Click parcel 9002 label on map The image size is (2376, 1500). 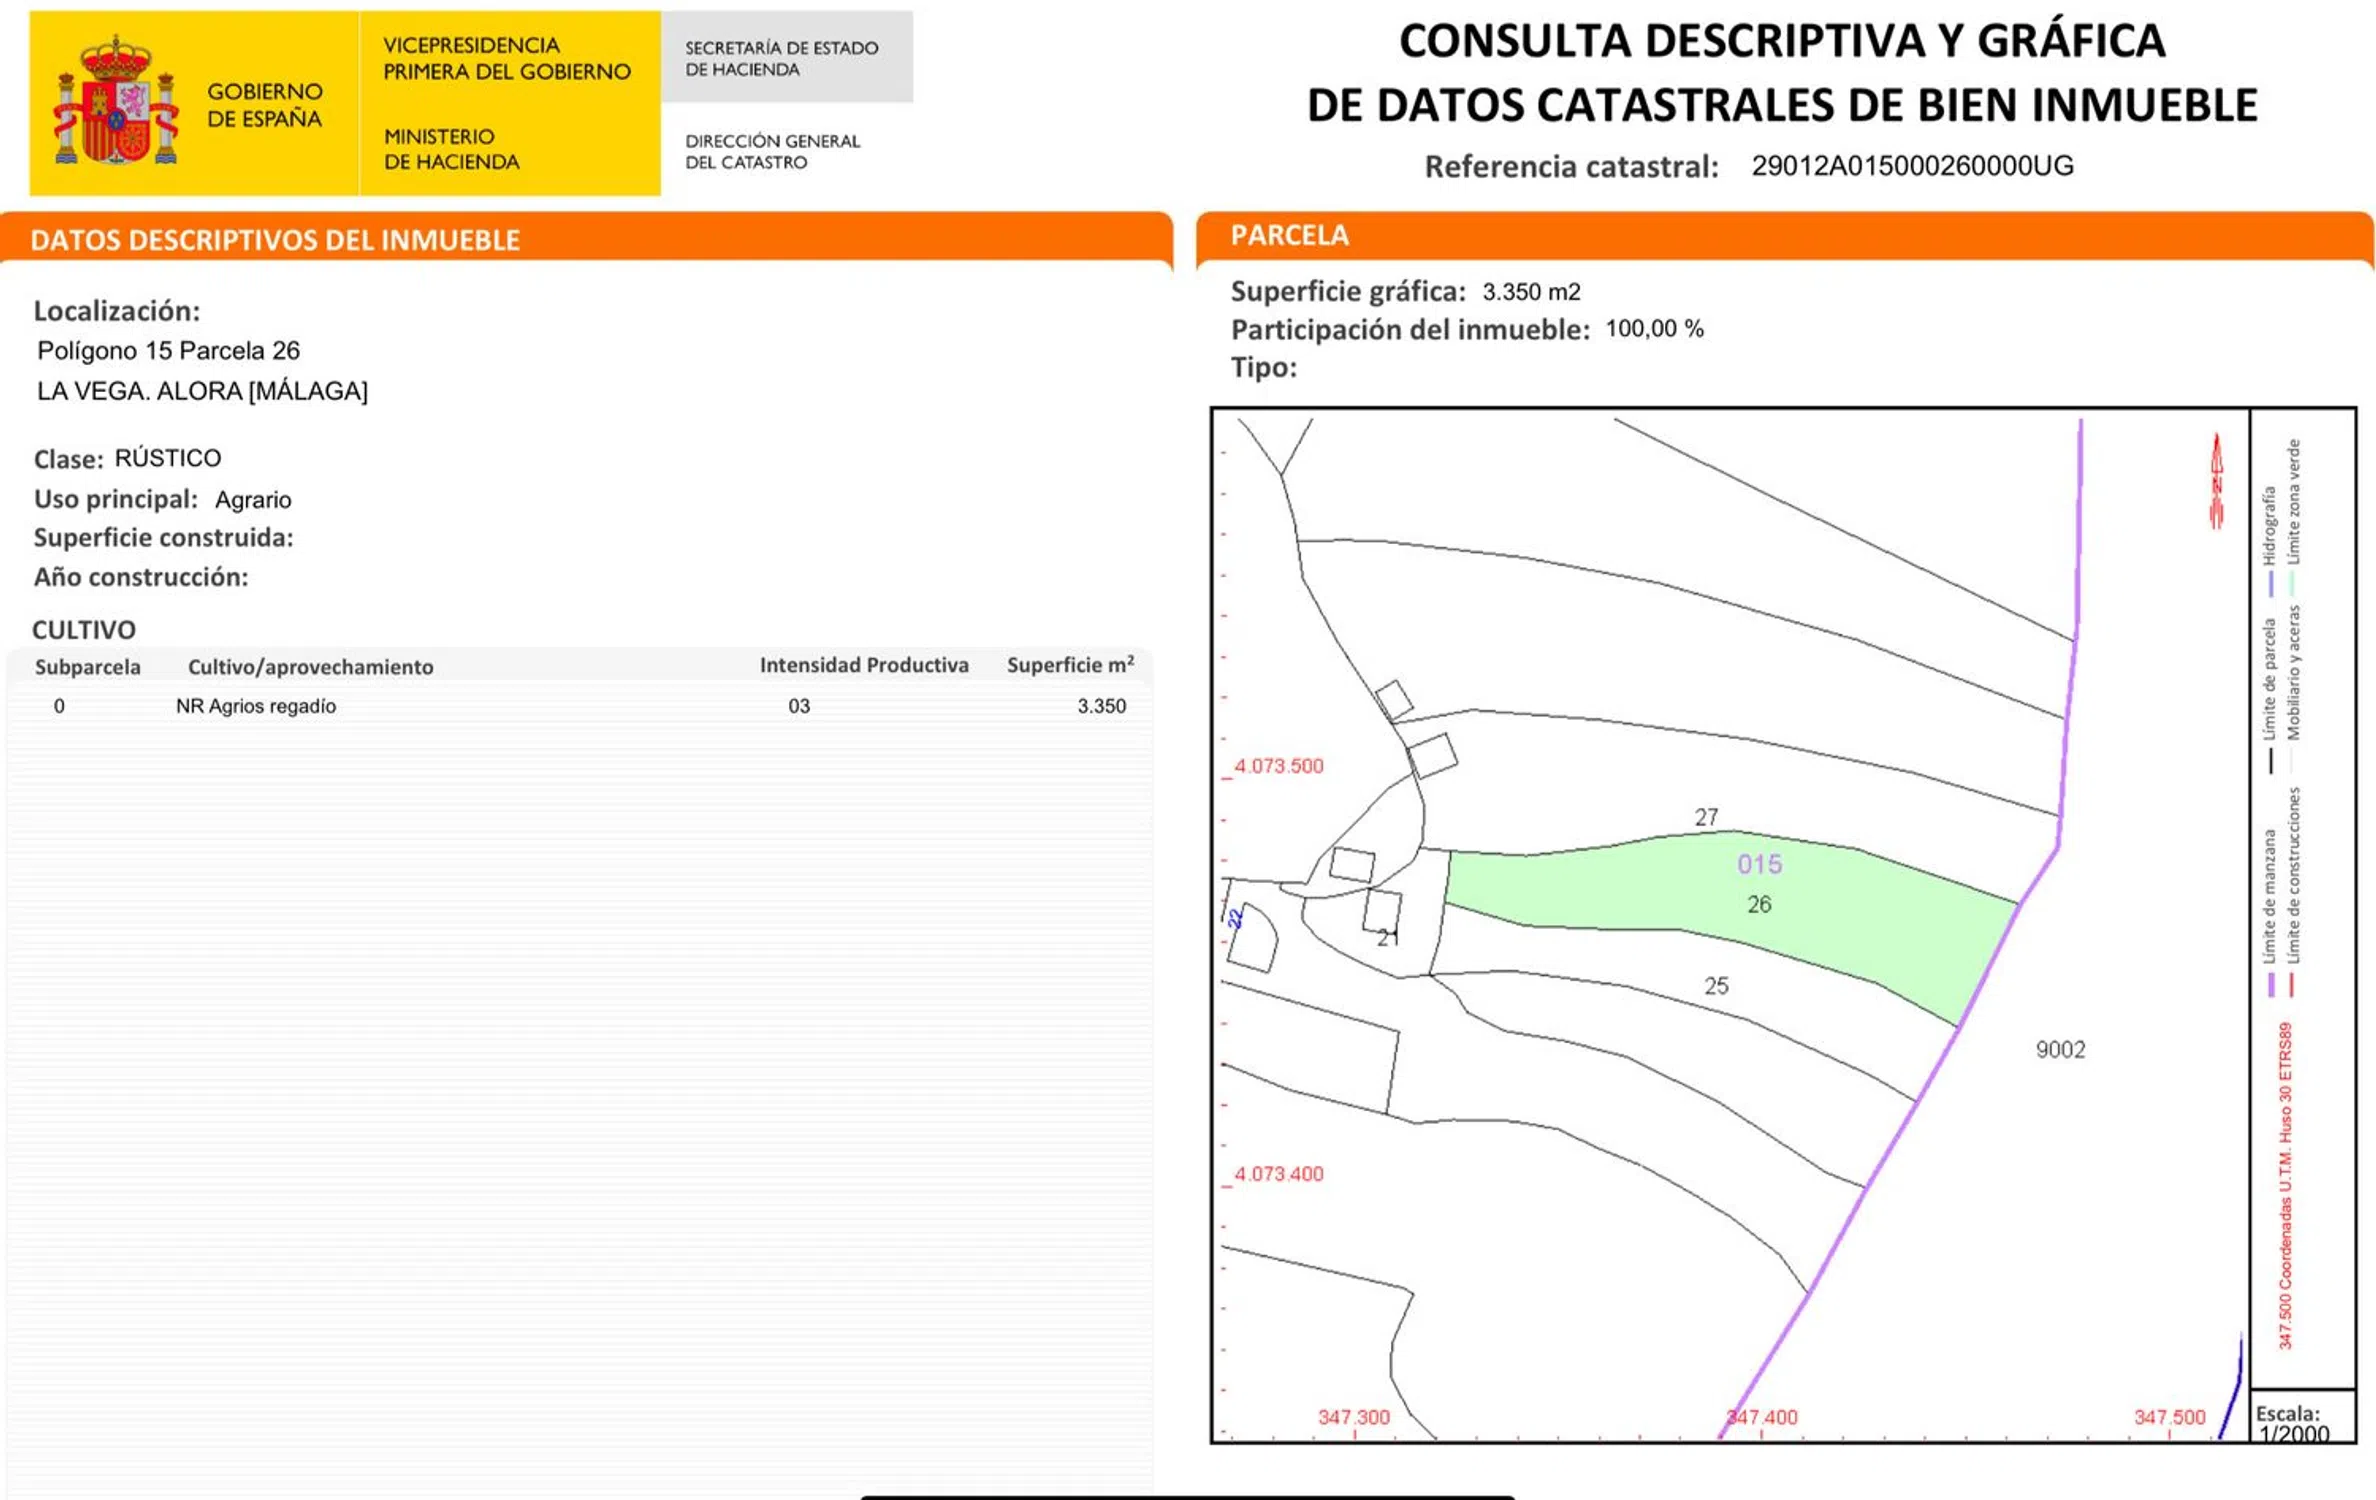[x=2061, y=1050]
